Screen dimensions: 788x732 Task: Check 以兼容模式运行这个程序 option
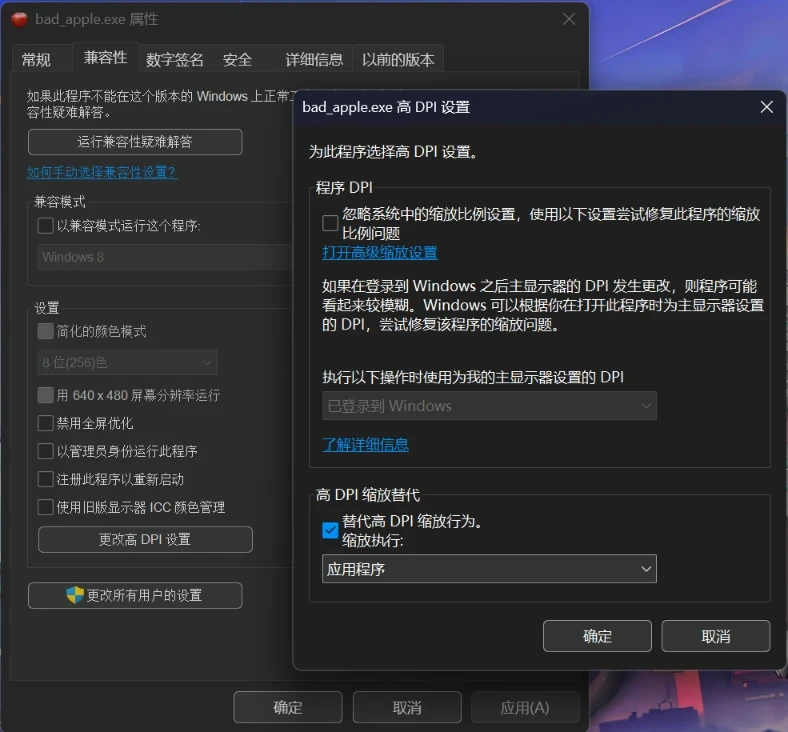click(x=46, y=226)
